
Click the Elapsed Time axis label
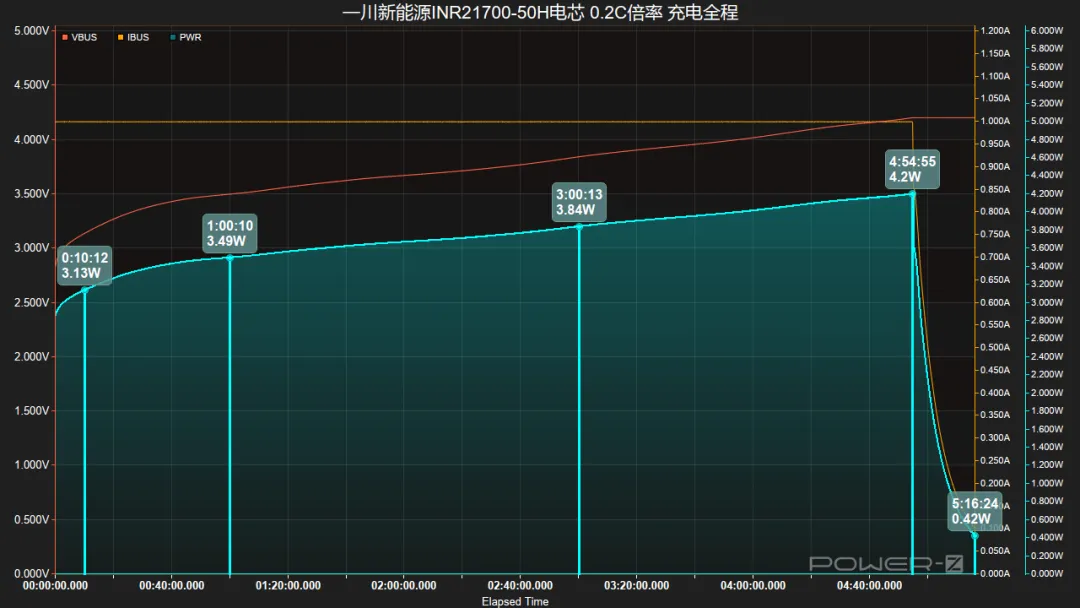515,602
